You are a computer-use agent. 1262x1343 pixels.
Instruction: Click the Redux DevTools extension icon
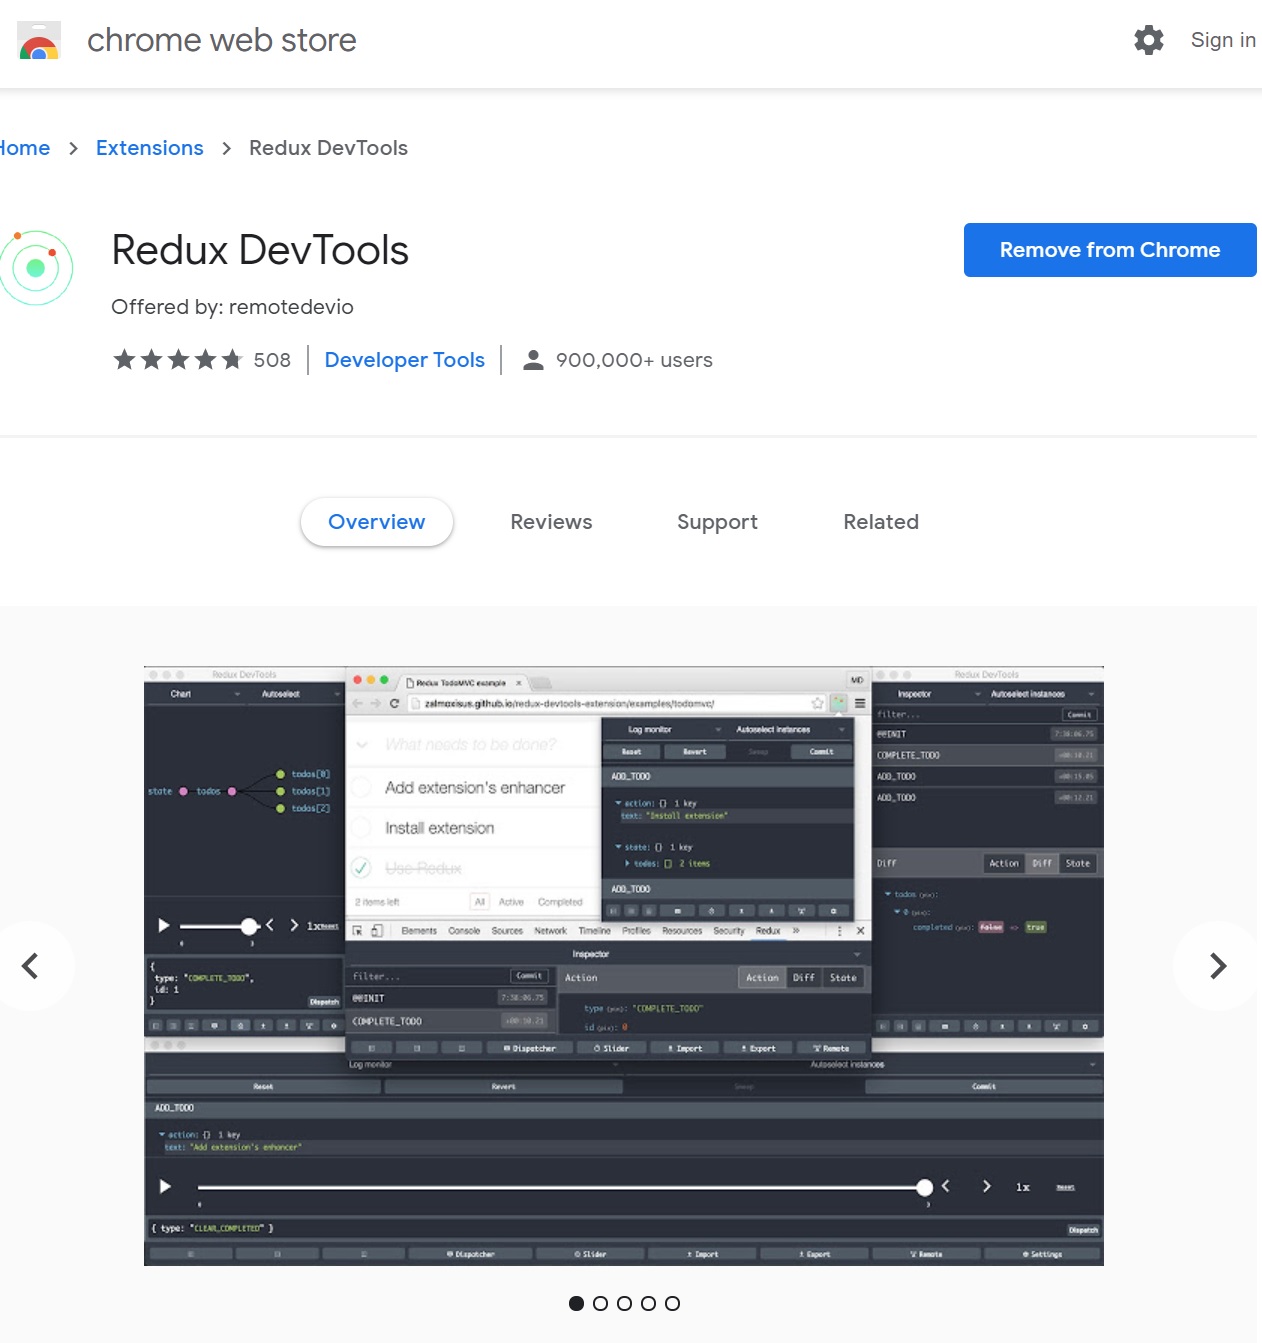click(x=37, y=268)
